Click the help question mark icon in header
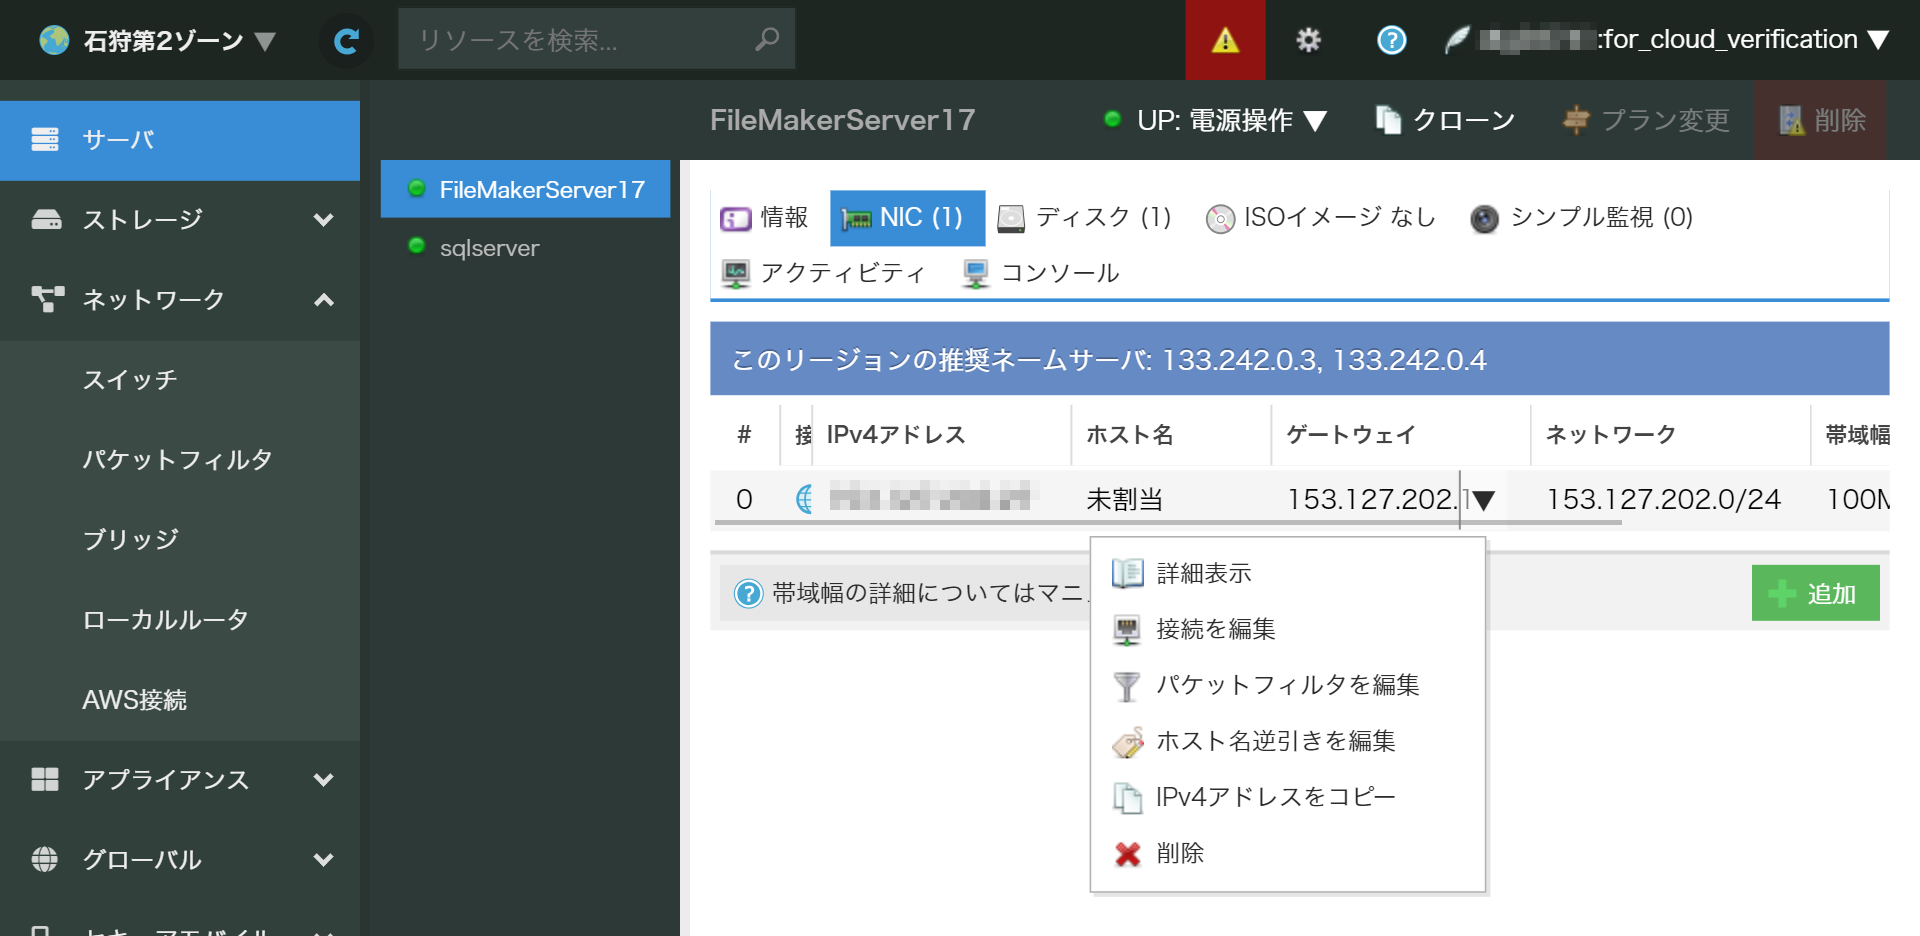This screenshot has height=936, width=1920. coord(1390,39)
